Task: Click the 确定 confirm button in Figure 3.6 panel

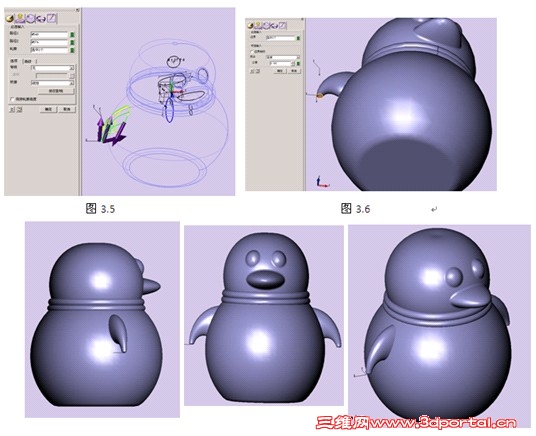Action: (280, 71)
